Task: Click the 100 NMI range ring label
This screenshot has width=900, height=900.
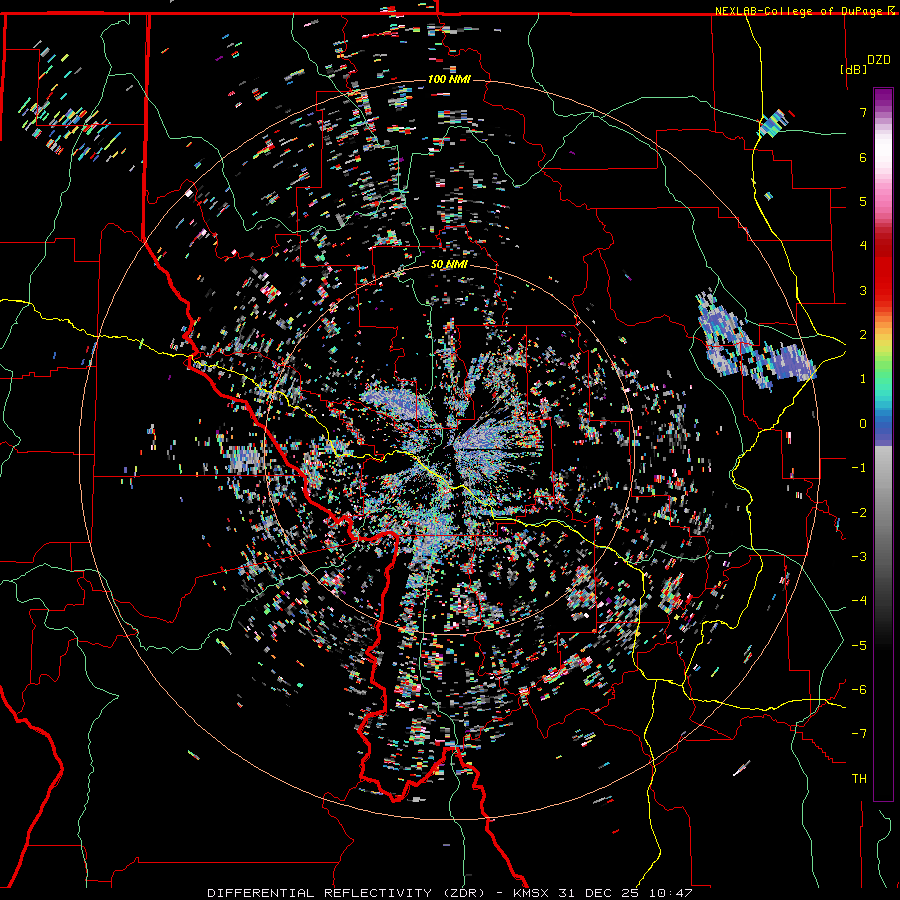Action: click(449, 79)
